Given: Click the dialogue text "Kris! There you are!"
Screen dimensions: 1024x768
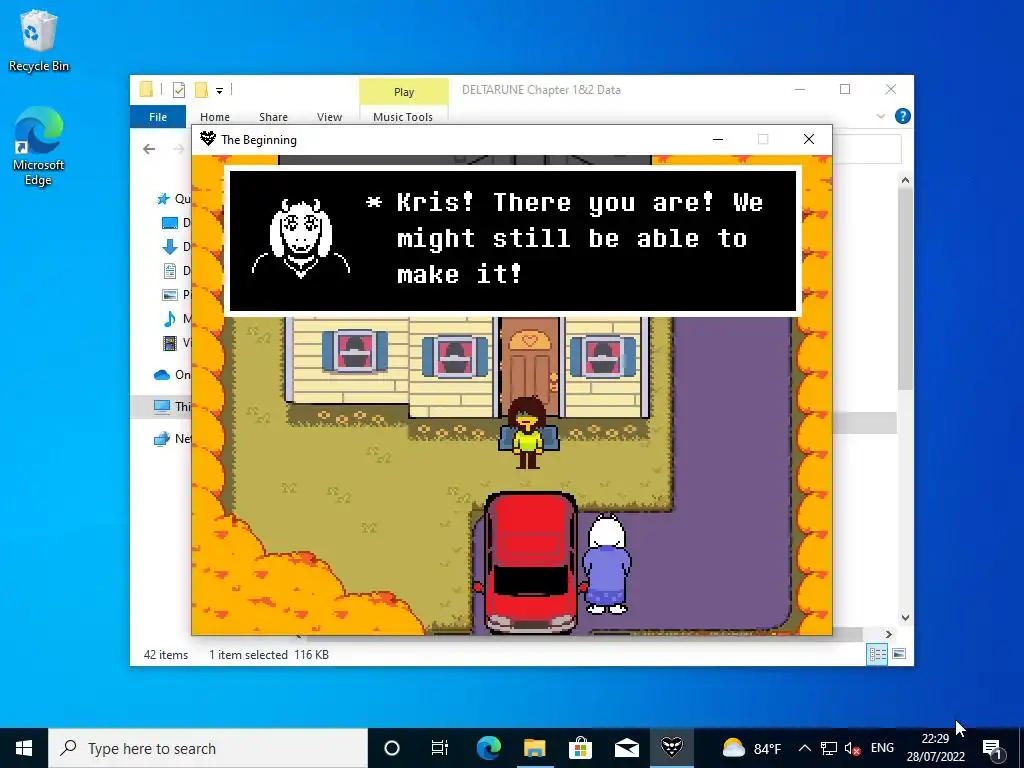Looking at the screenshot, I should tap(554, 202).
